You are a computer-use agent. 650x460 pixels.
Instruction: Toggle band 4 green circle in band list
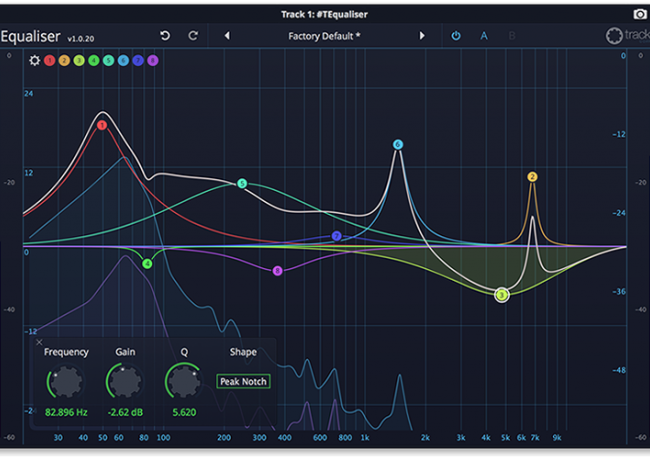(x=94, y=61)
